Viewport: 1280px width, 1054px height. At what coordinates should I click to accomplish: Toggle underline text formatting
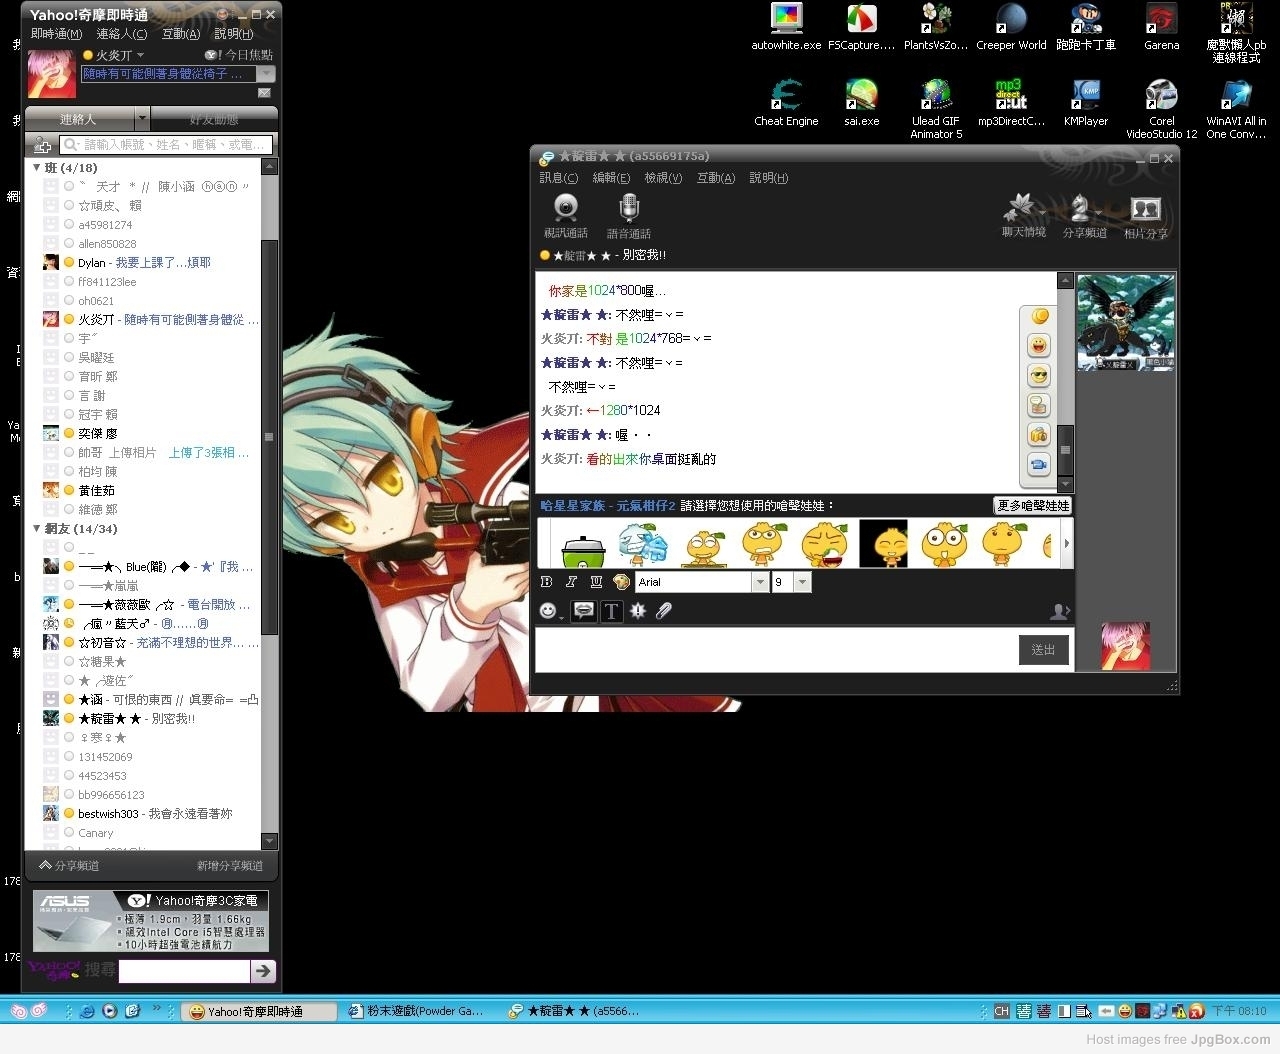click(596, 582)
